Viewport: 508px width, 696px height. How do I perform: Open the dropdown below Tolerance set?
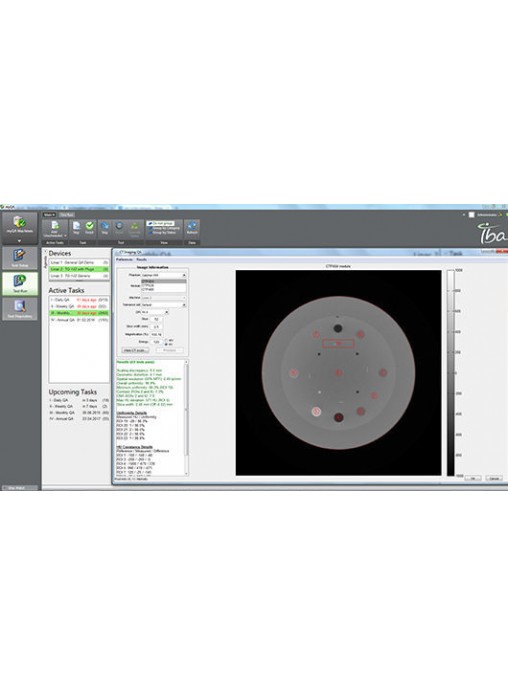(155, 312)
